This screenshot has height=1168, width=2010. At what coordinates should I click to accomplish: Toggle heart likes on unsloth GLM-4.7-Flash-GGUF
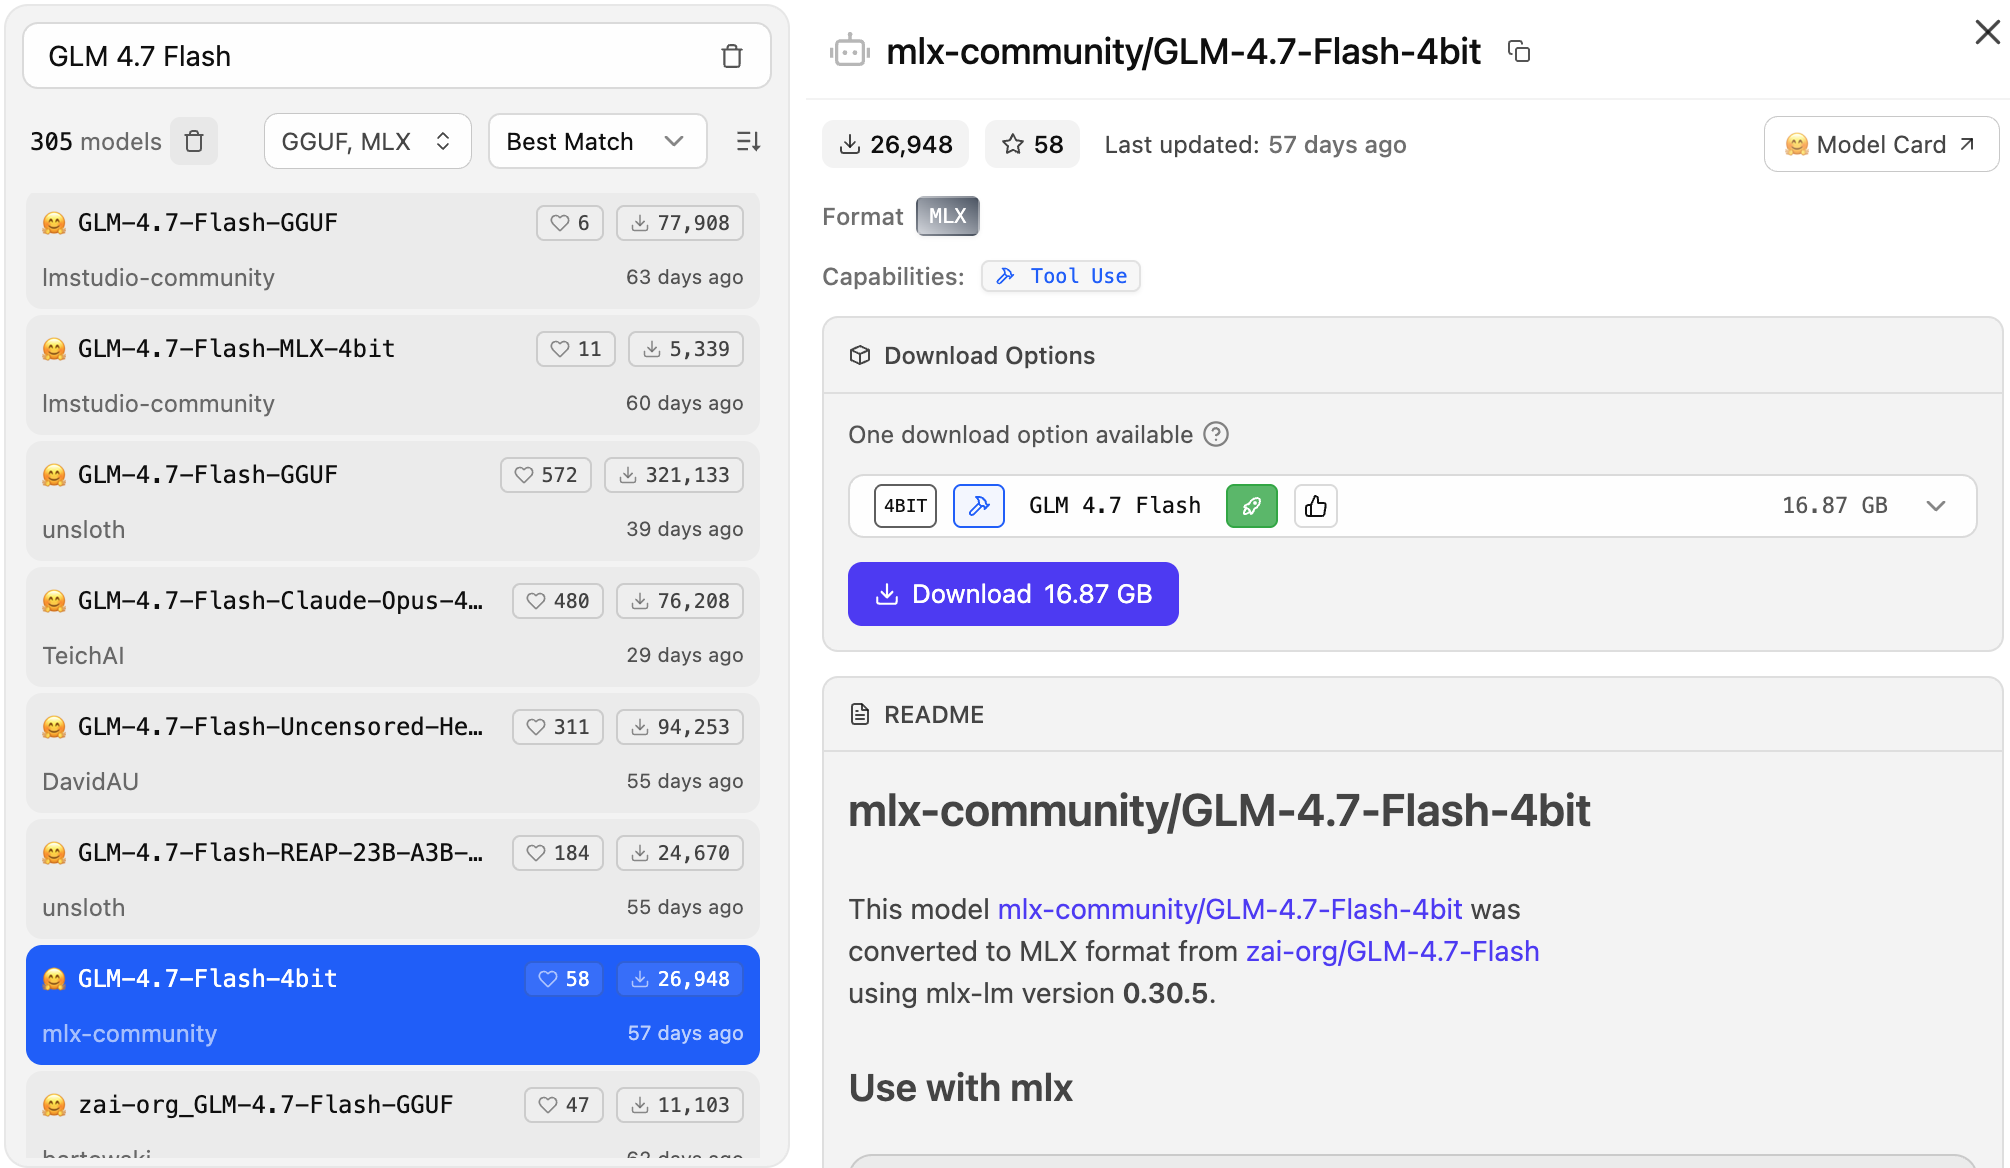click(x=545, y=475)
